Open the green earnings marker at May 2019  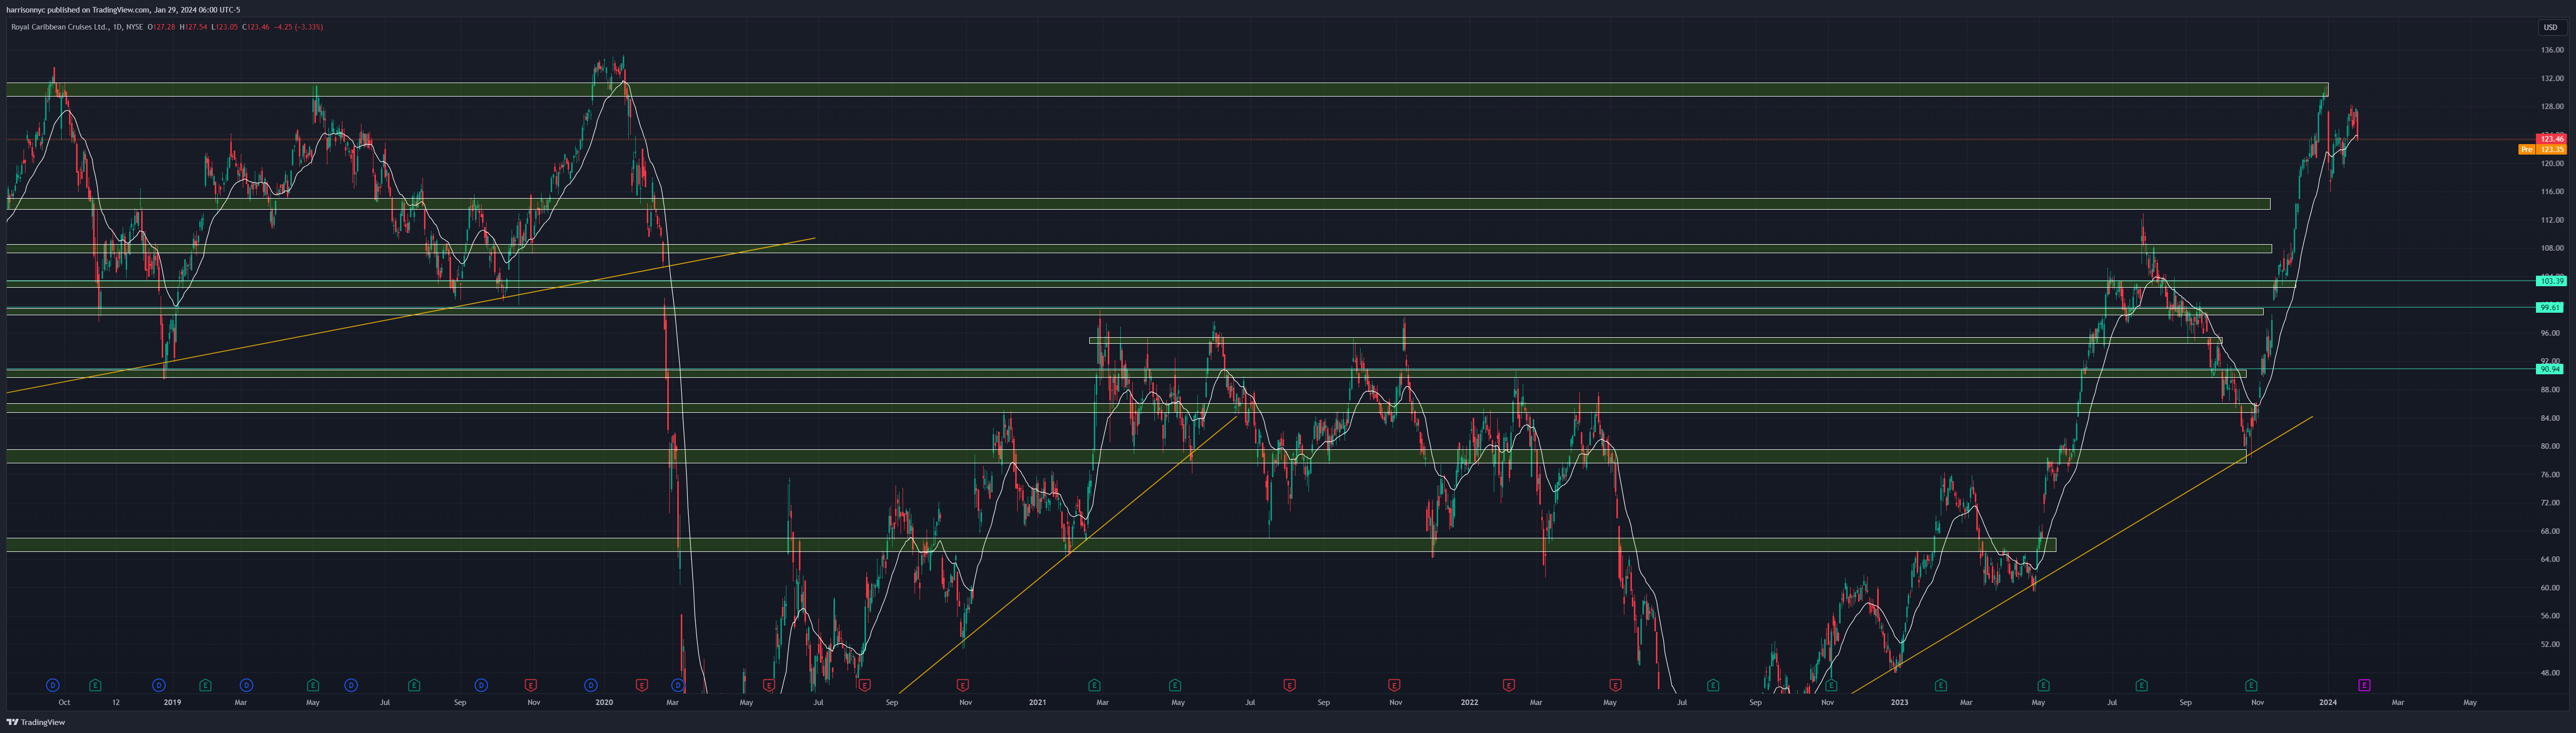pyautogui.click(x=313, y=685)
